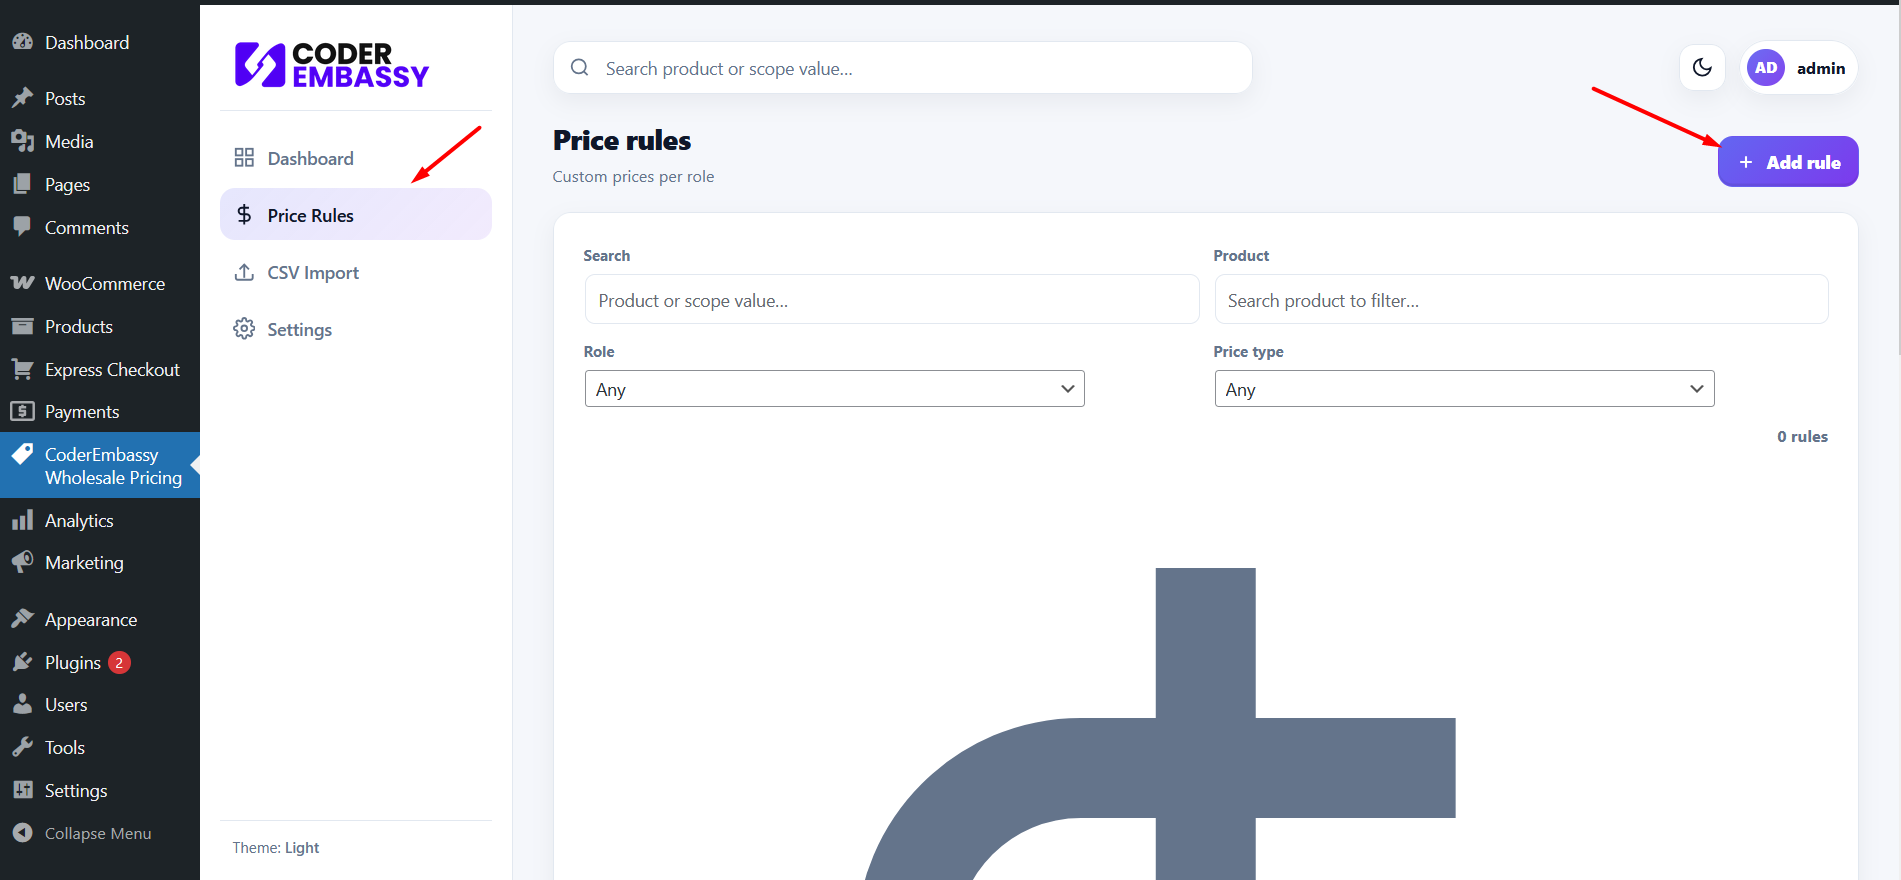Click the Analytics bar chart icon
The image size is (1901, 880).
22,520
